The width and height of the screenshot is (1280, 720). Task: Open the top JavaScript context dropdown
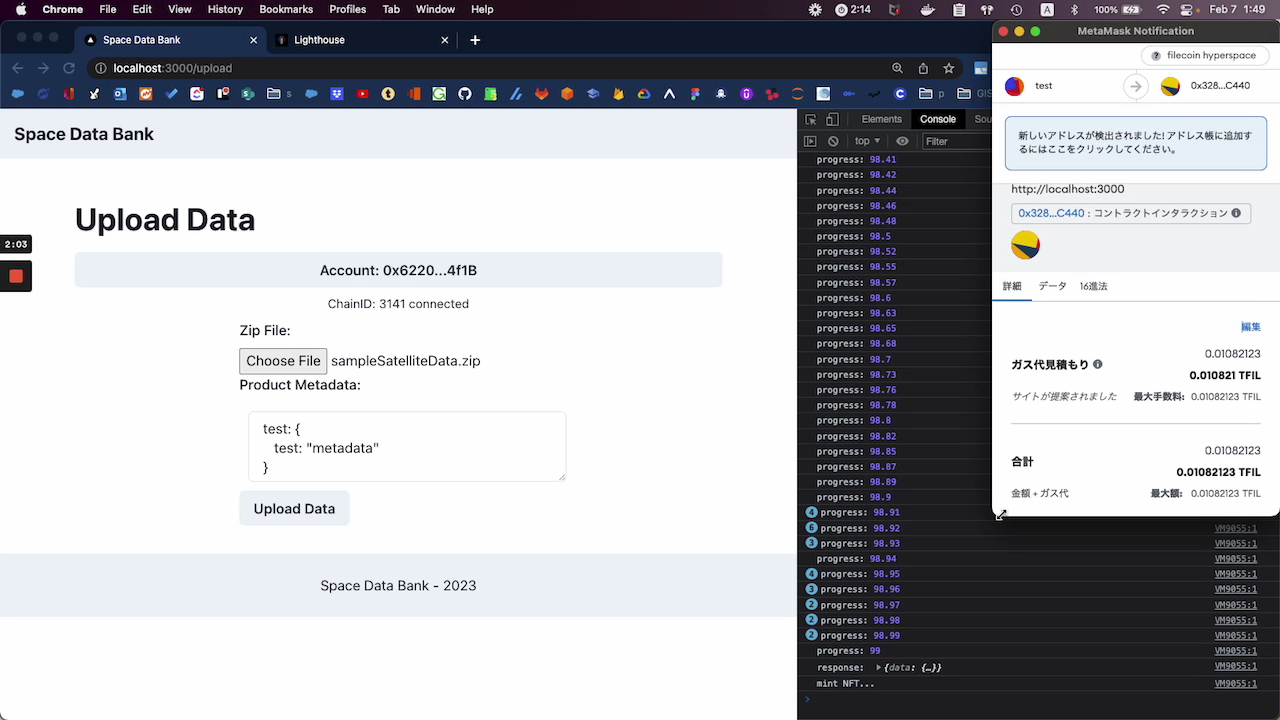click(867, 141)
